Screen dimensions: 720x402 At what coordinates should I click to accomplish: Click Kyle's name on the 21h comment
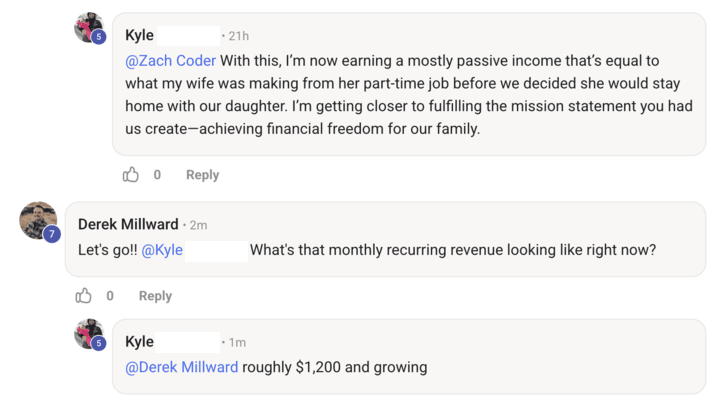[x=140, y=35]
